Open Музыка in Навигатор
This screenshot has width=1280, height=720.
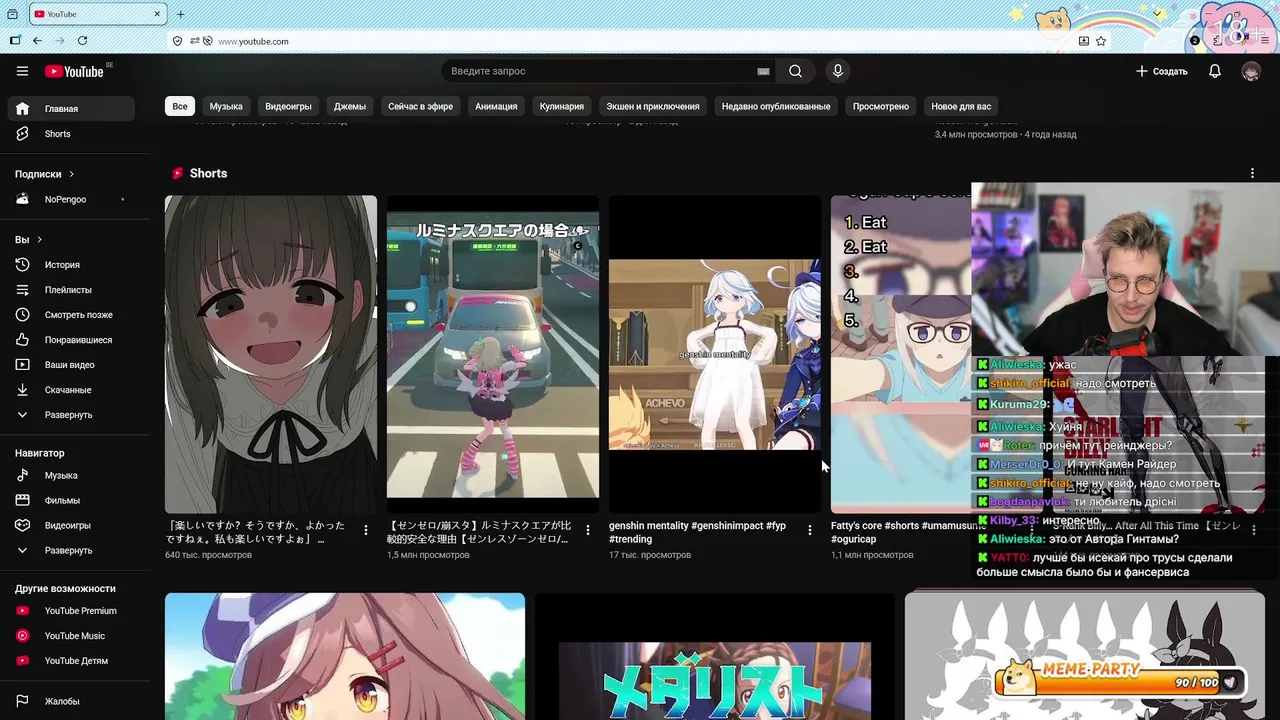coord(70,475)
